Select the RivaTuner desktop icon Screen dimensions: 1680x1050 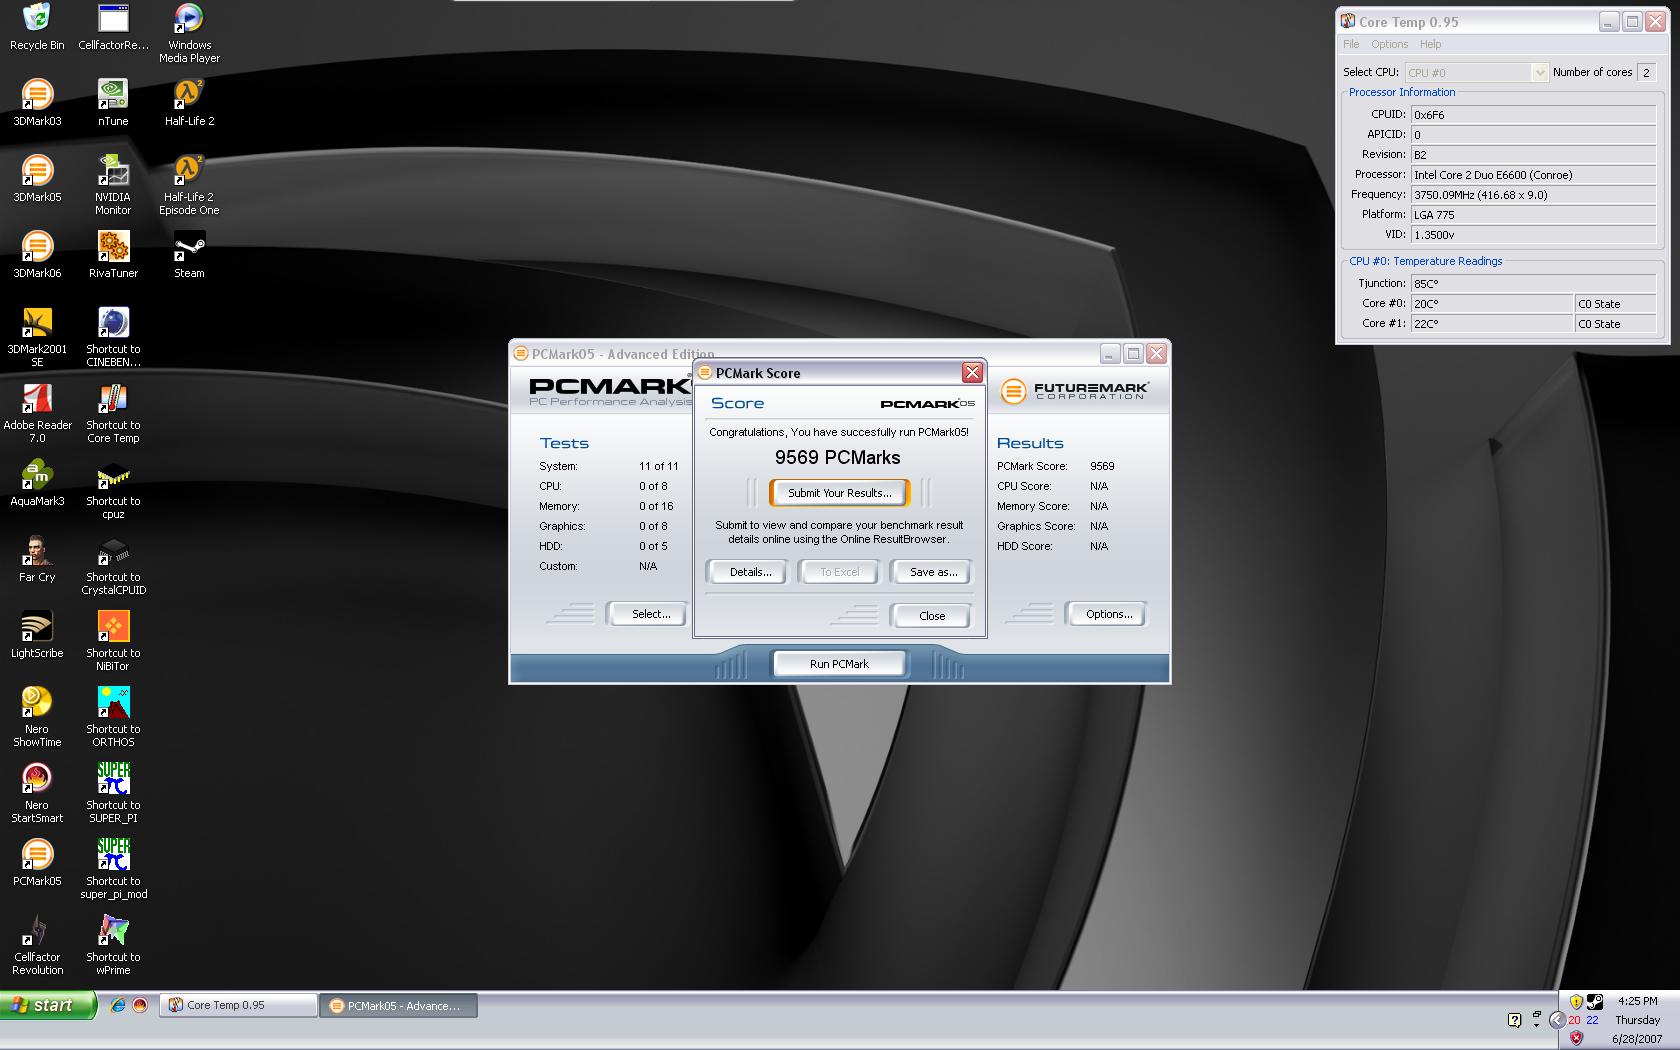[x=113, y=254]
